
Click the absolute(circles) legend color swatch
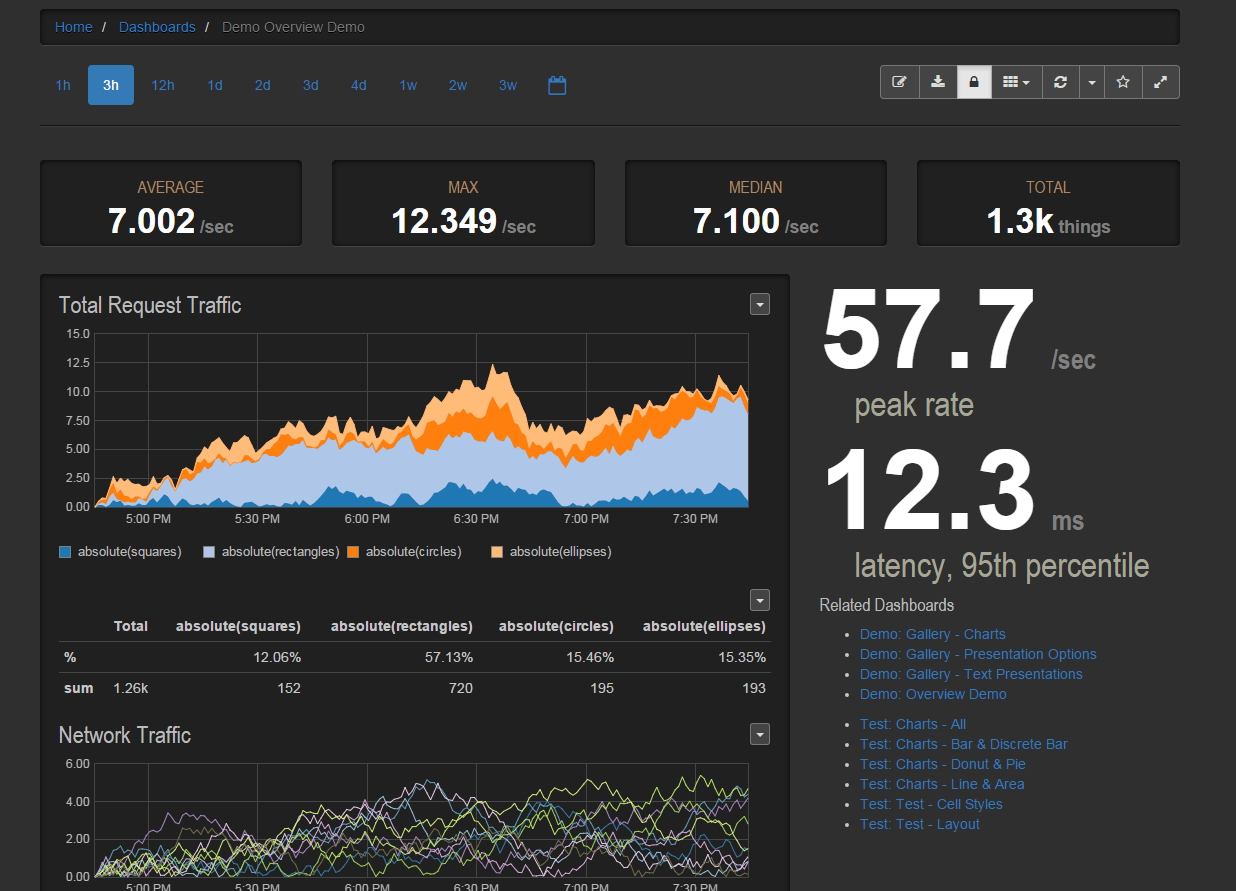[x=353, y=551]
